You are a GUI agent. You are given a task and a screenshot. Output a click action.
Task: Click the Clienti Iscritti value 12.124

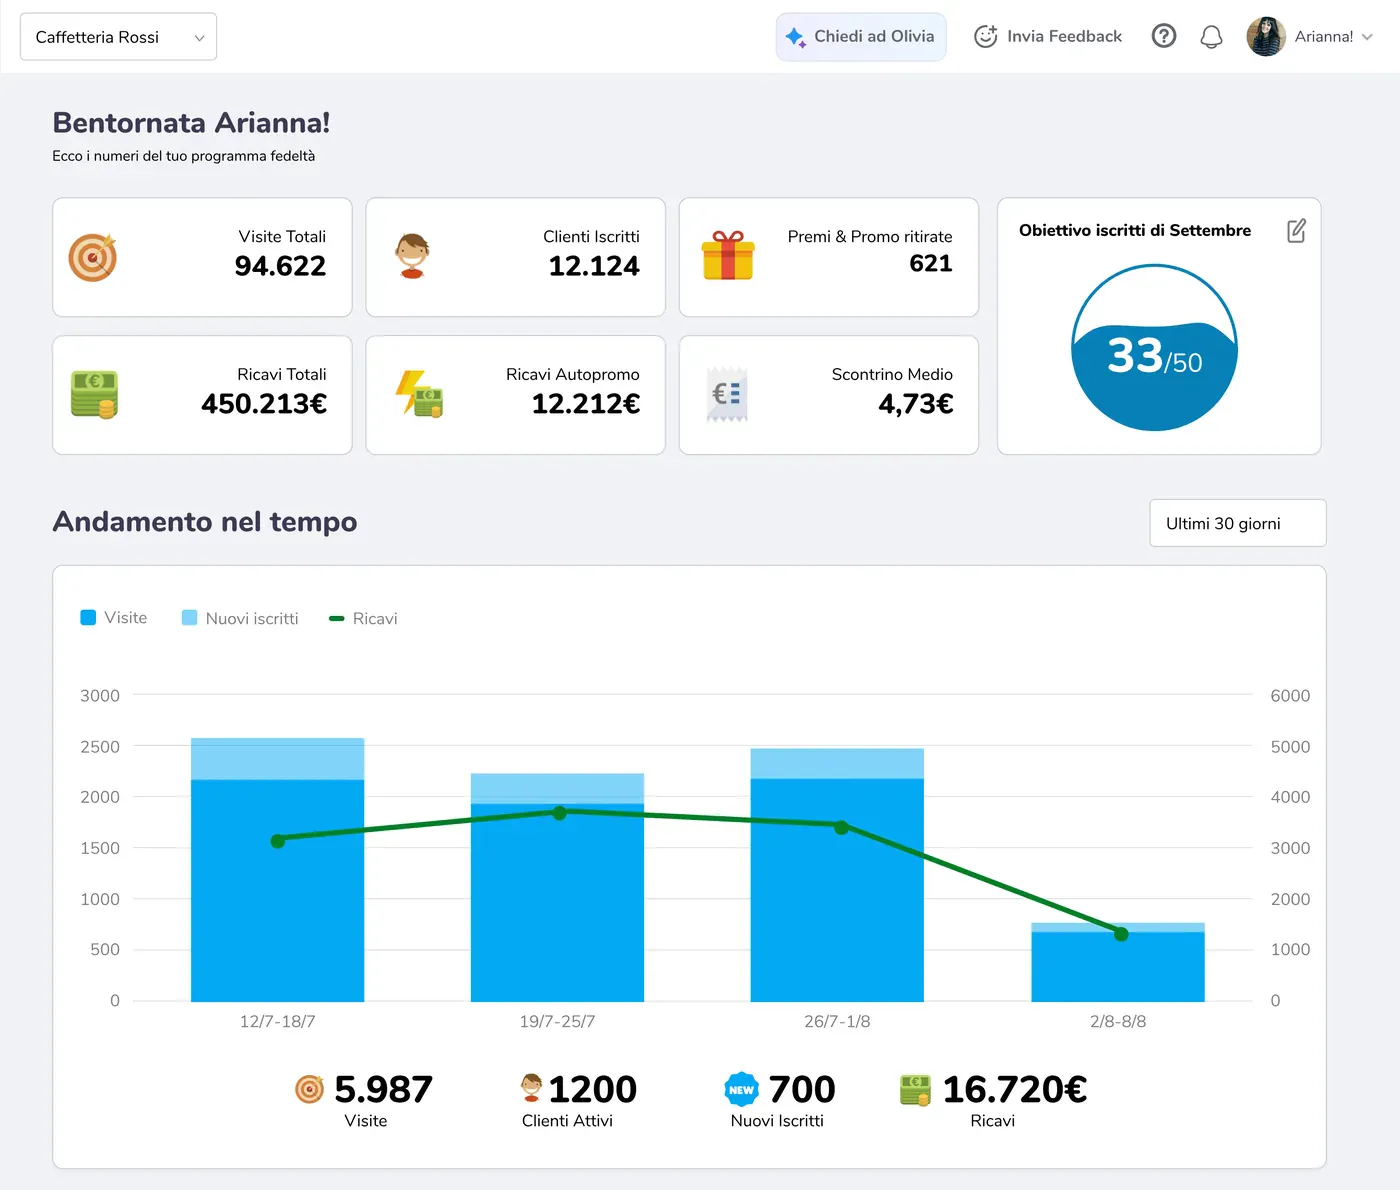click(594, 266)
